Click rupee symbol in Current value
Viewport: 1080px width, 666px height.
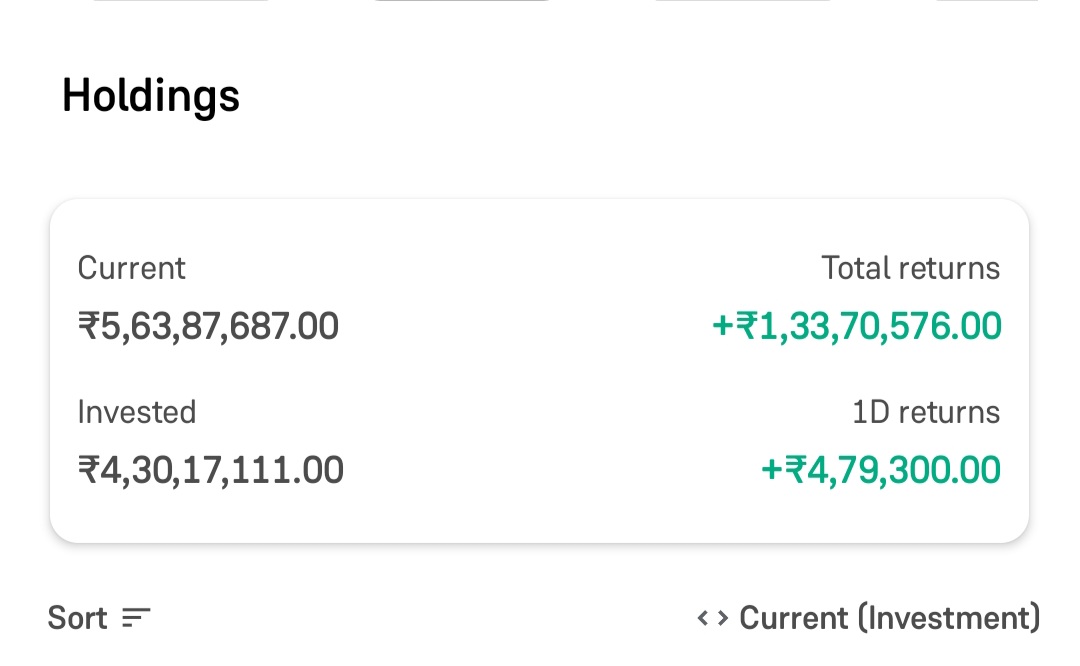click(88, 326)
